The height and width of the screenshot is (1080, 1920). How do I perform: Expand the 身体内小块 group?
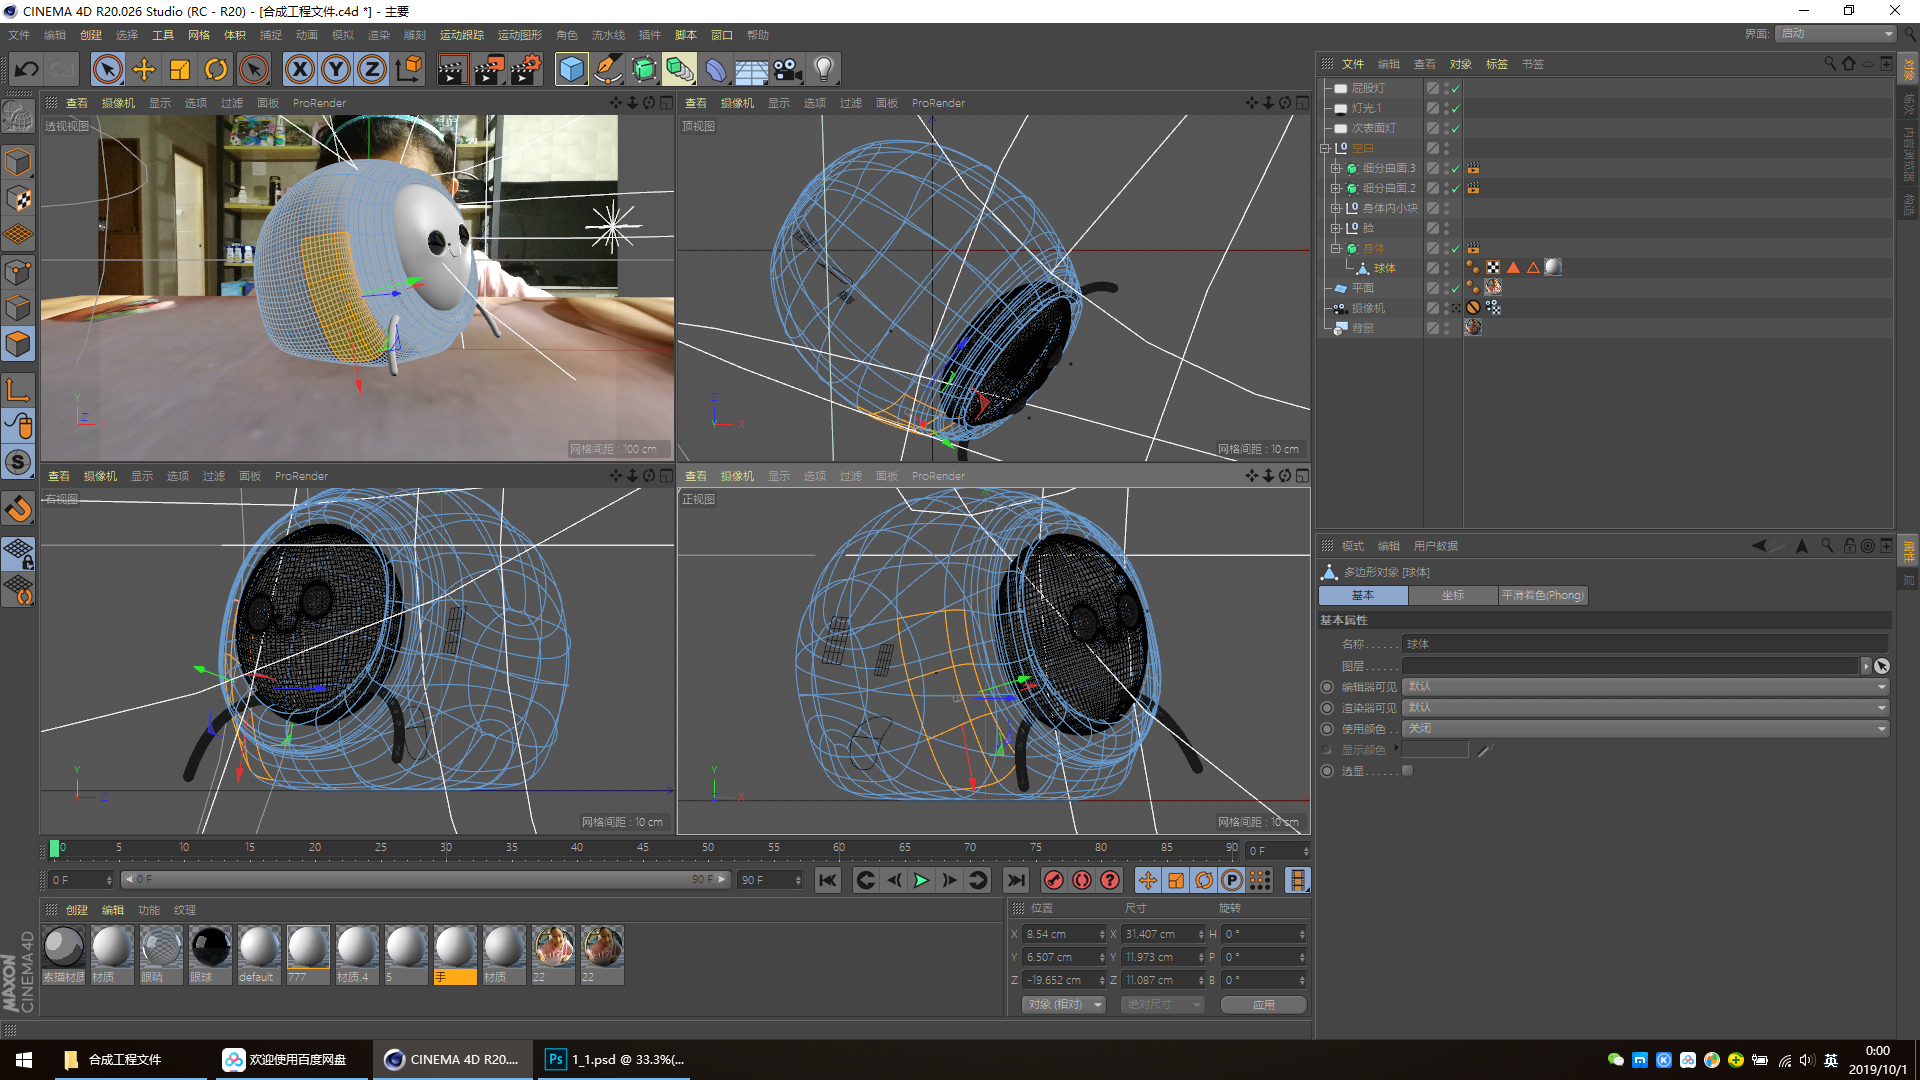point(1335,208)
